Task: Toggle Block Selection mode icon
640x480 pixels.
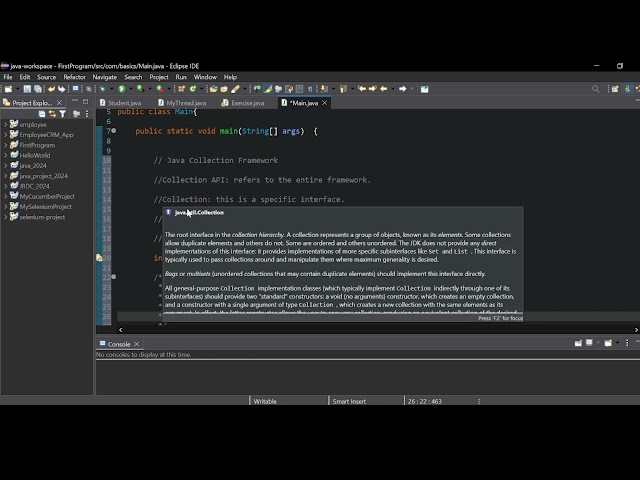Action: point(299,89)
